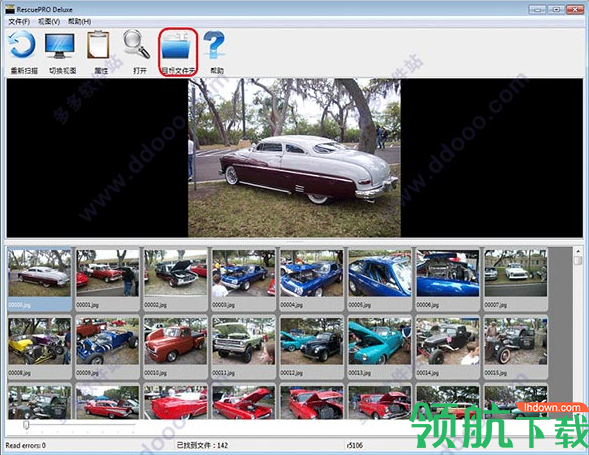Select thumbnail 00000.jpg

point(39,279)
